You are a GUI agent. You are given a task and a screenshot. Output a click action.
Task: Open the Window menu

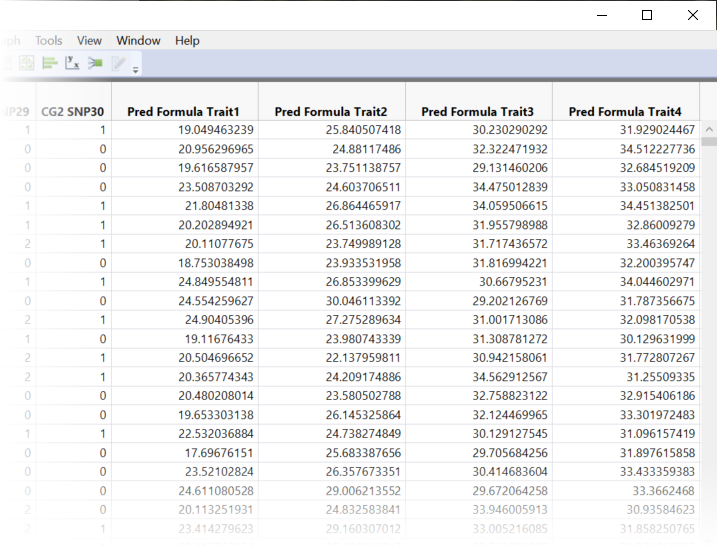pyautogui.click(x=138, y=41)
